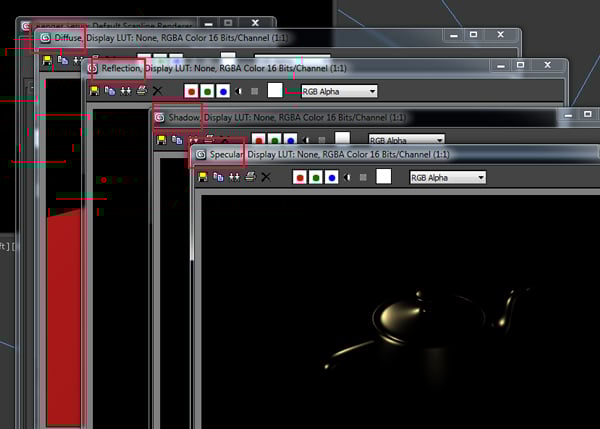Viewport: 600px width, 429px height.
Task: Click the Specular window title bar app icon
Action: [201, 155]
